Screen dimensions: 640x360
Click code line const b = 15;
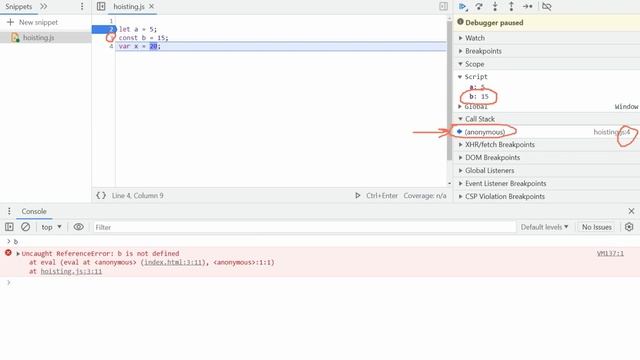143,38
